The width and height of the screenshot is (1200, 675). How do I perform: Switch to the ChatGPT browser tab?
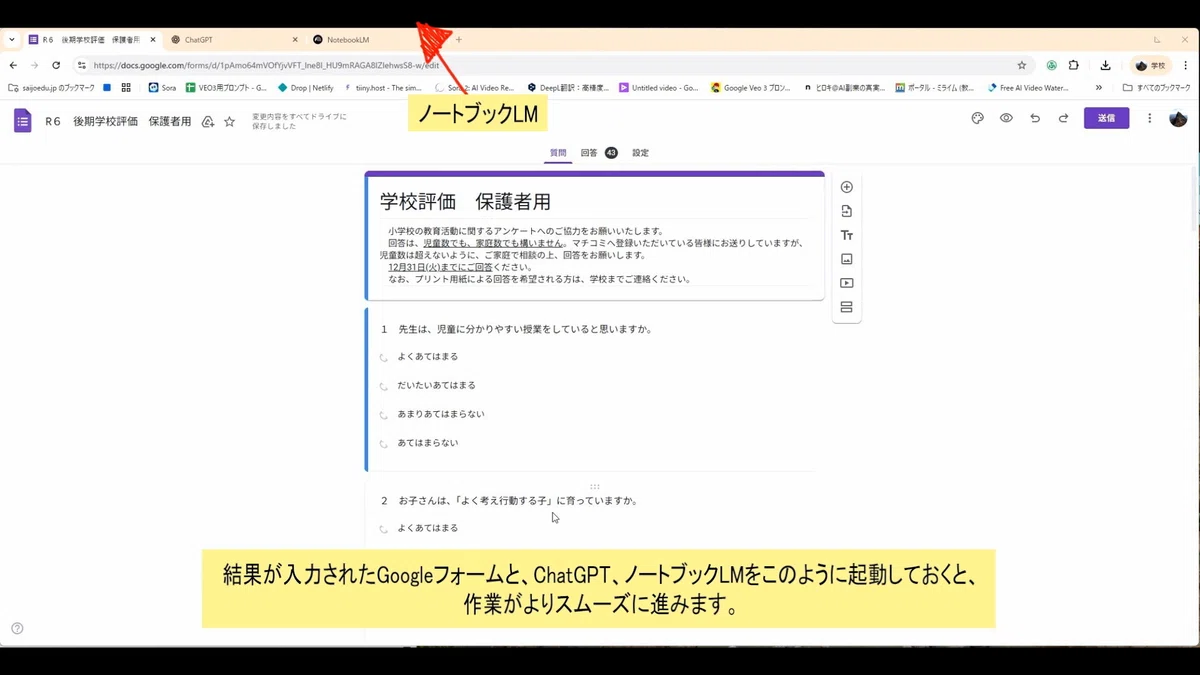tap(233, 40)
